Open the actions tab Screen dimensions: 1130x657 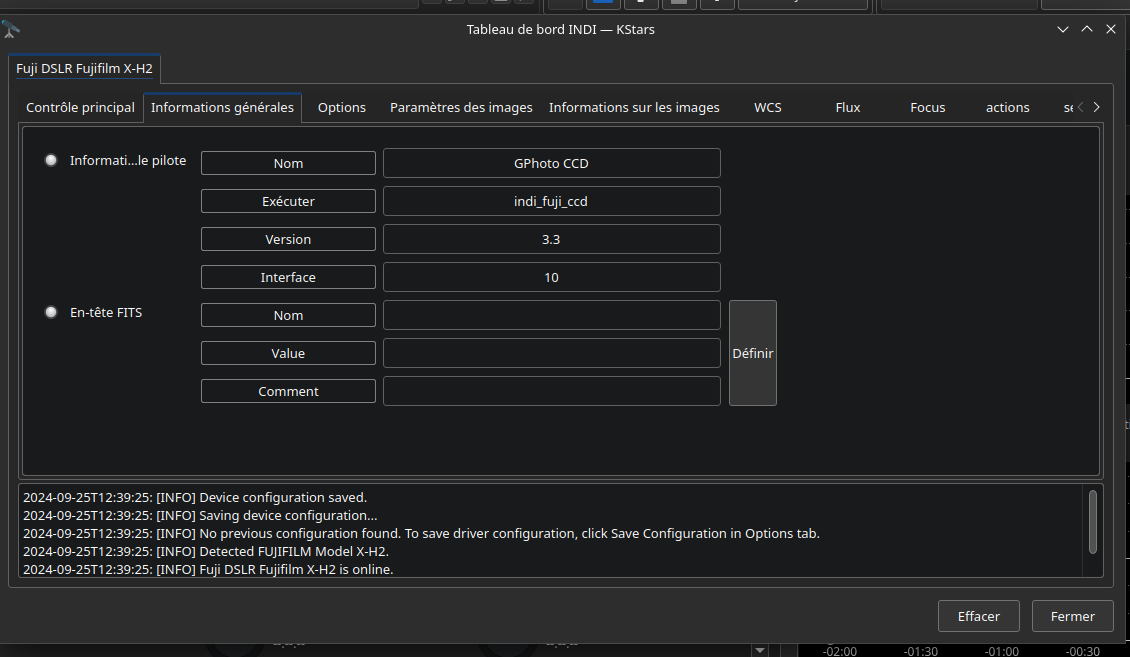pos(1007,107)
